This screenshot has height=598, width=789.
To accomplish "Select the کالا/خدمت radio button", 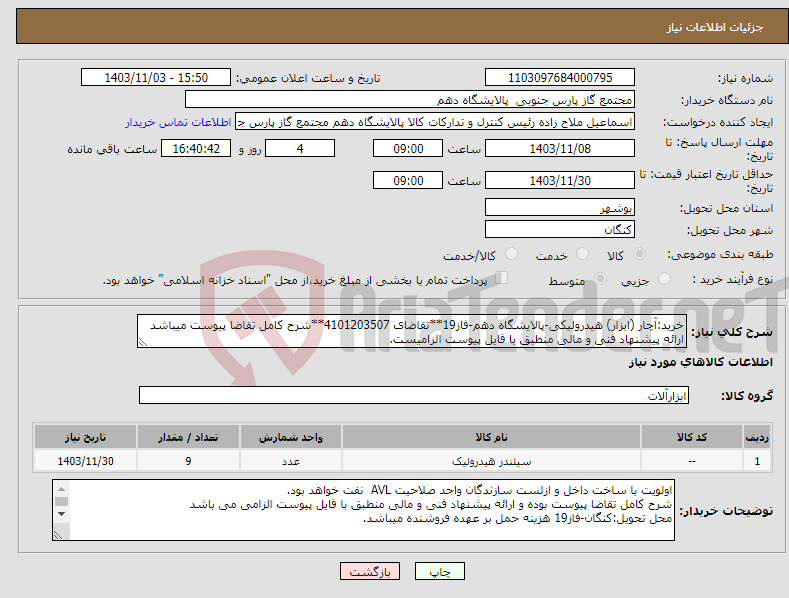I will click(511, 254).
